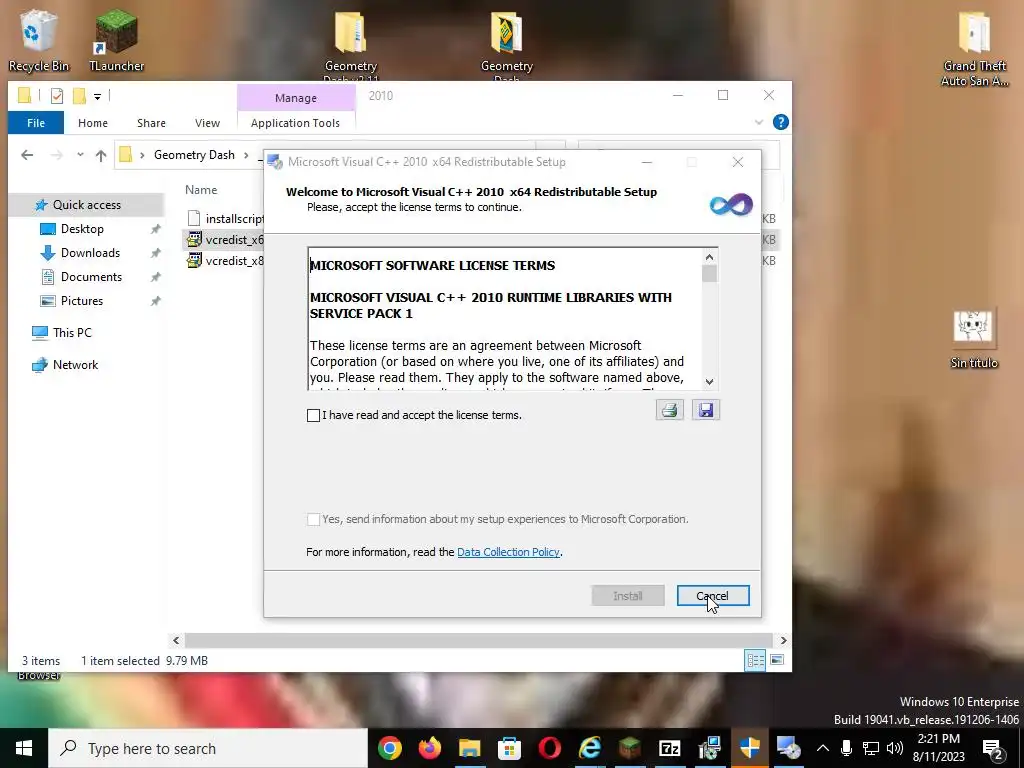Go up one folder level
Screen dimensions: 1024x768
(x=101, y=155)
